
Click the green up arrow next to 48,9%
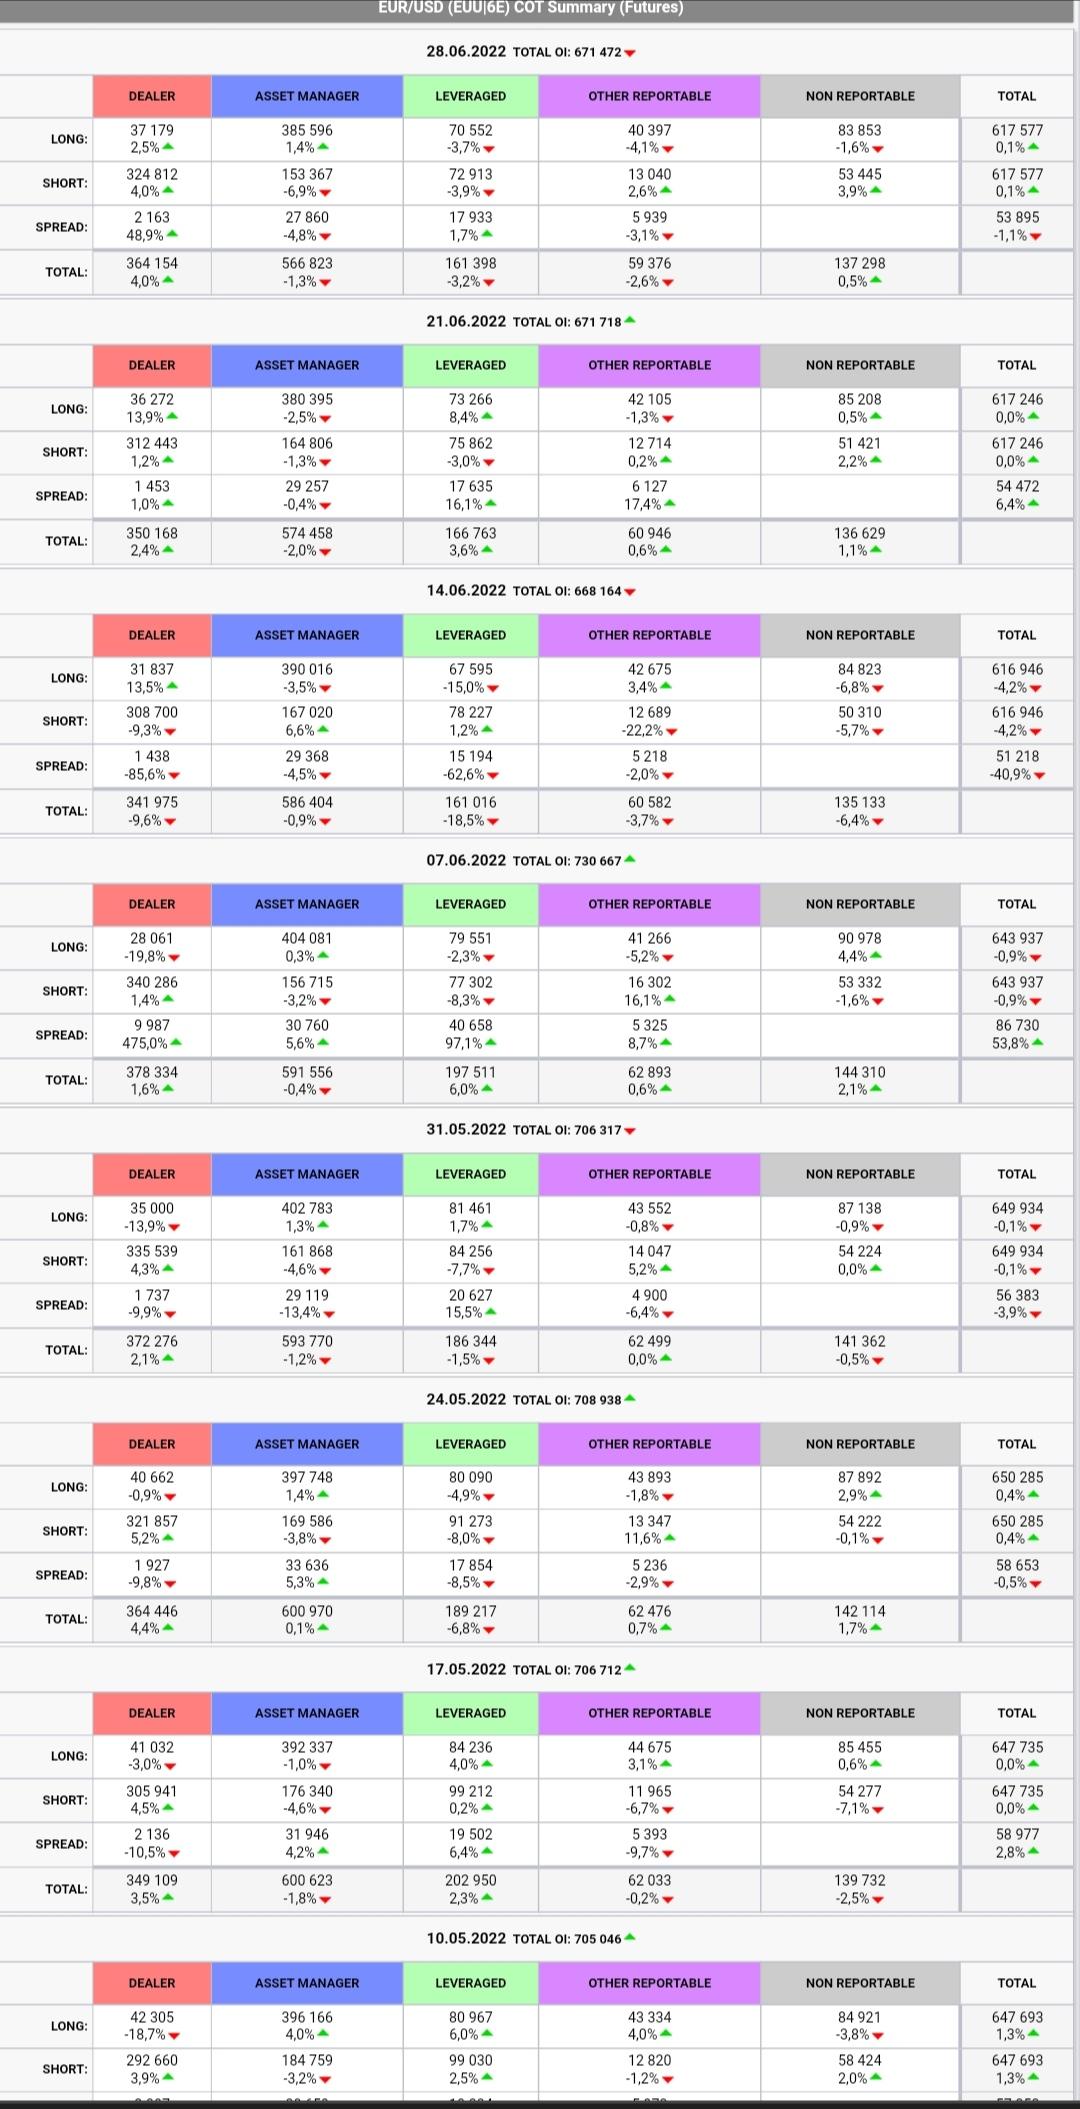click(172, 234)
